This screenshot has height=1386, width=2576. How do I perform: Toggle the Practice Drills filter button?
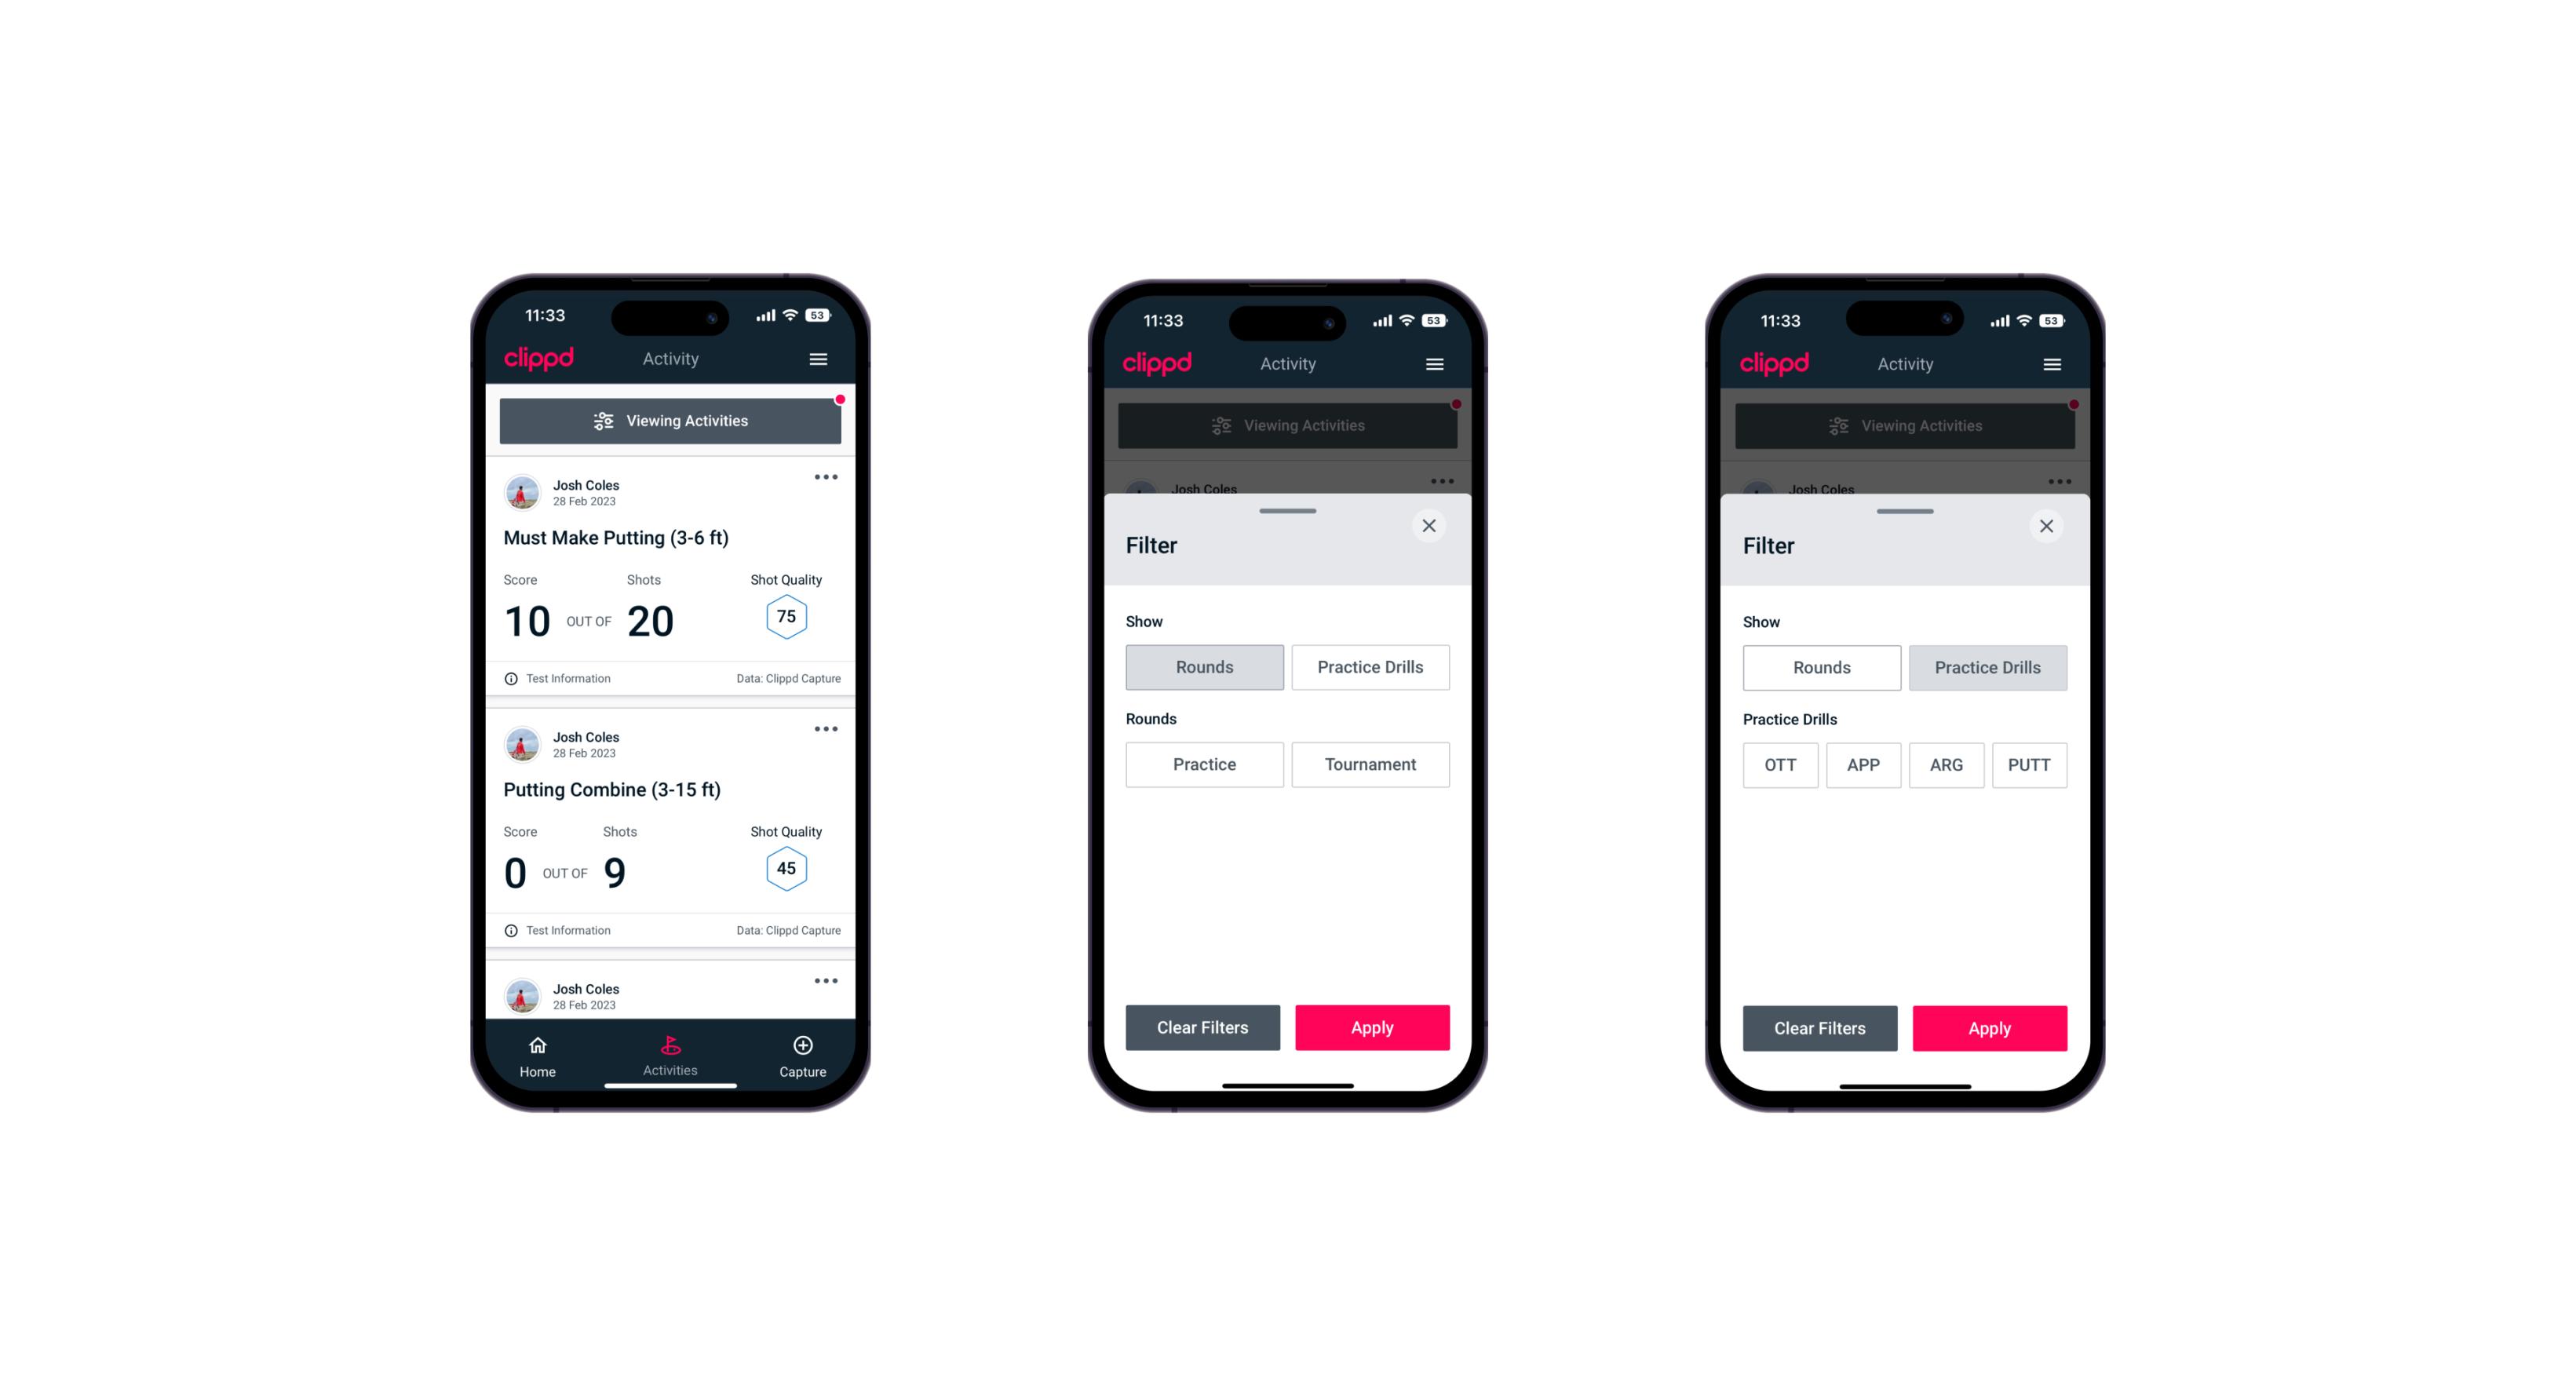coord(1369,666)
